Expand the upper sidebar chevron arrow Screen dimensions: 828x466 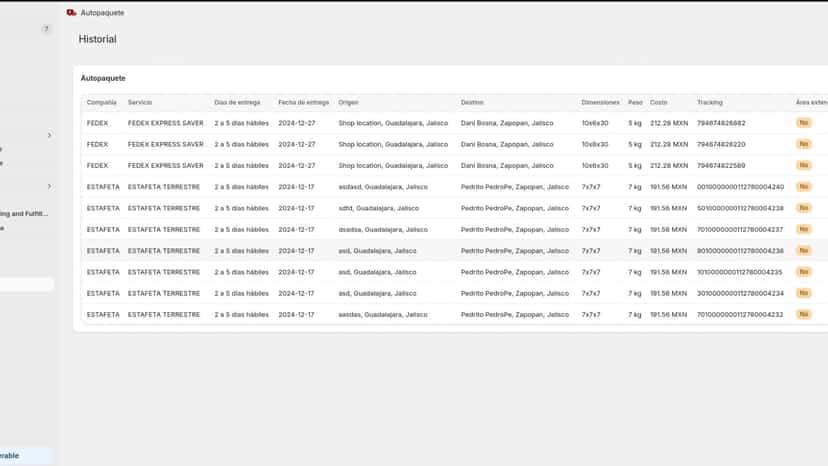[49, 135]
